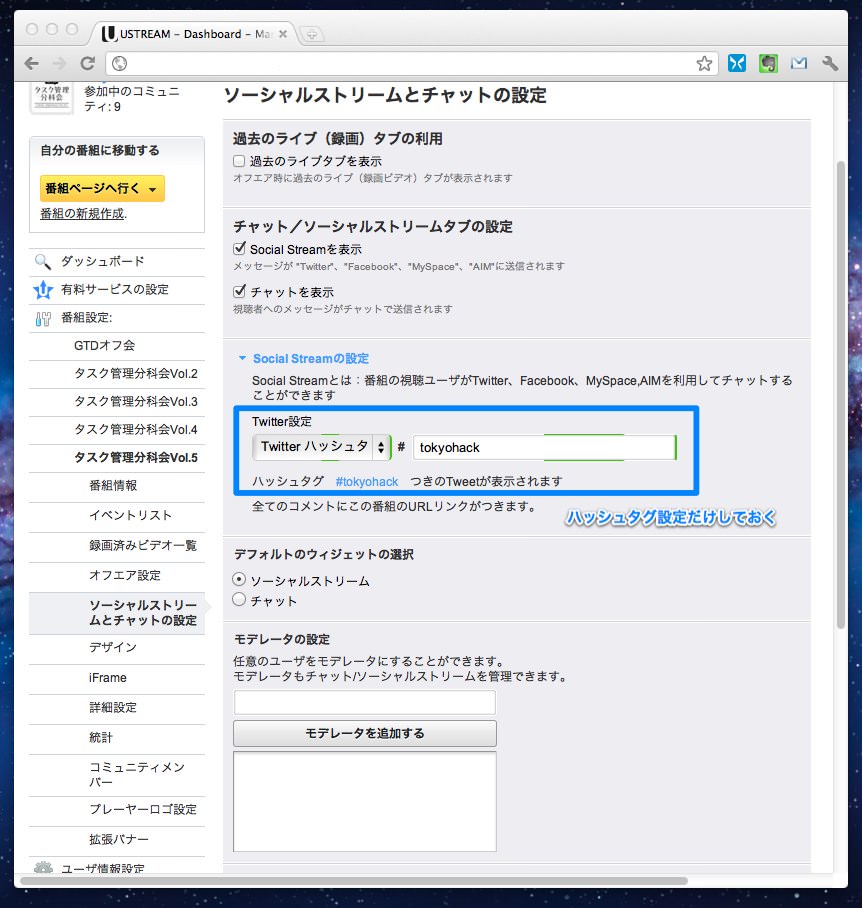Open ユーザ情報設定 in the sidebar
This screenshot has width=863, height=908.
click(x=103, y=868)
